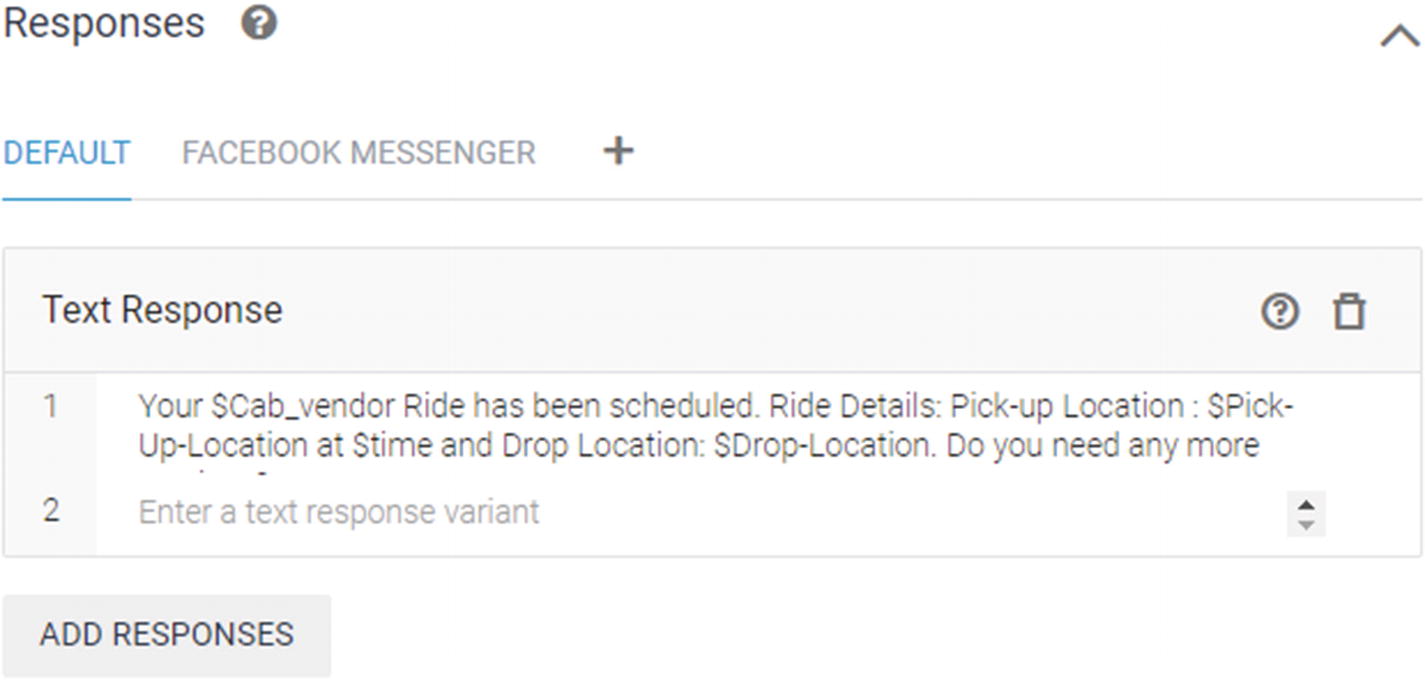Click the up arrow of the variant stepper
The width and height of the screenshot is (1425, 680).
coord(1306,503)
